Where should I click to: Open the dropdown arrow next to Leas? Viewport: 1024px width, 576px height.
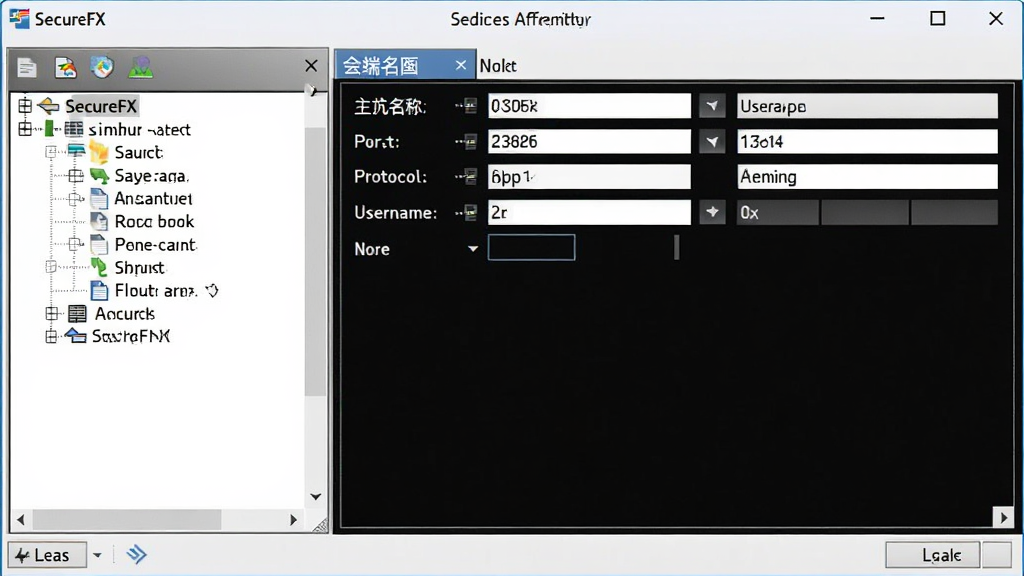pyautogui.click(x=97, y=555)
